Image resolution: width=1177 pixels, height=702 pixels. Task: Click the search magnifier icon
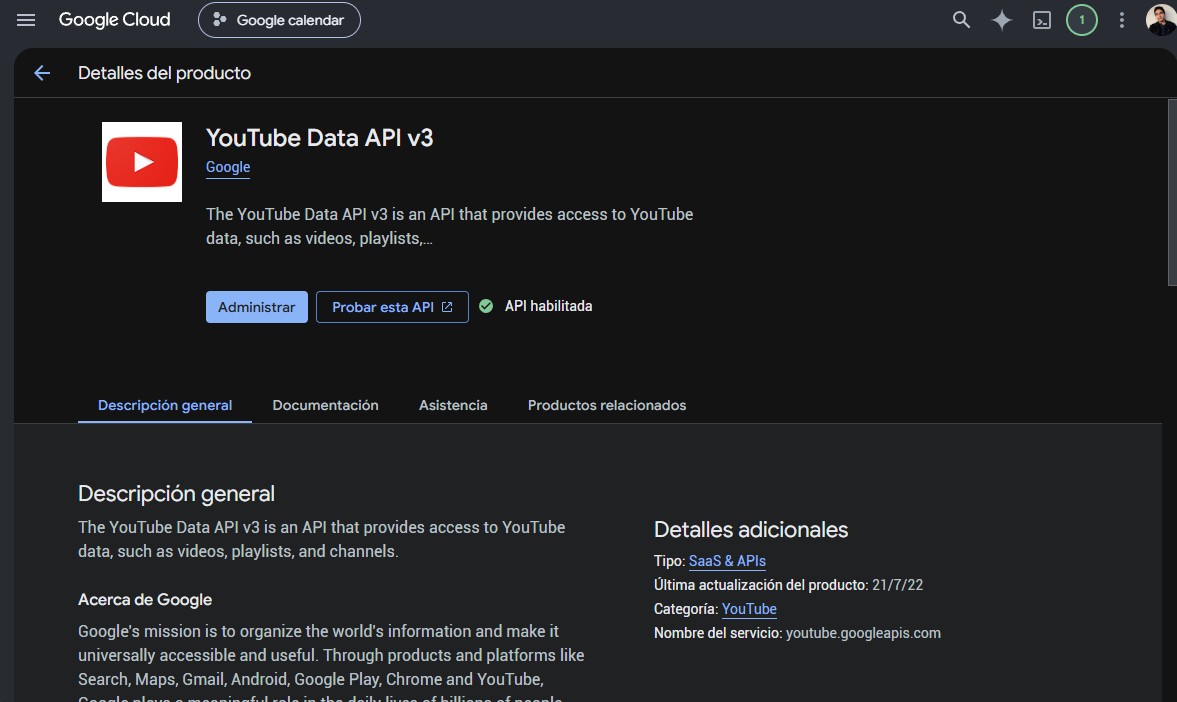coord(961,20)
